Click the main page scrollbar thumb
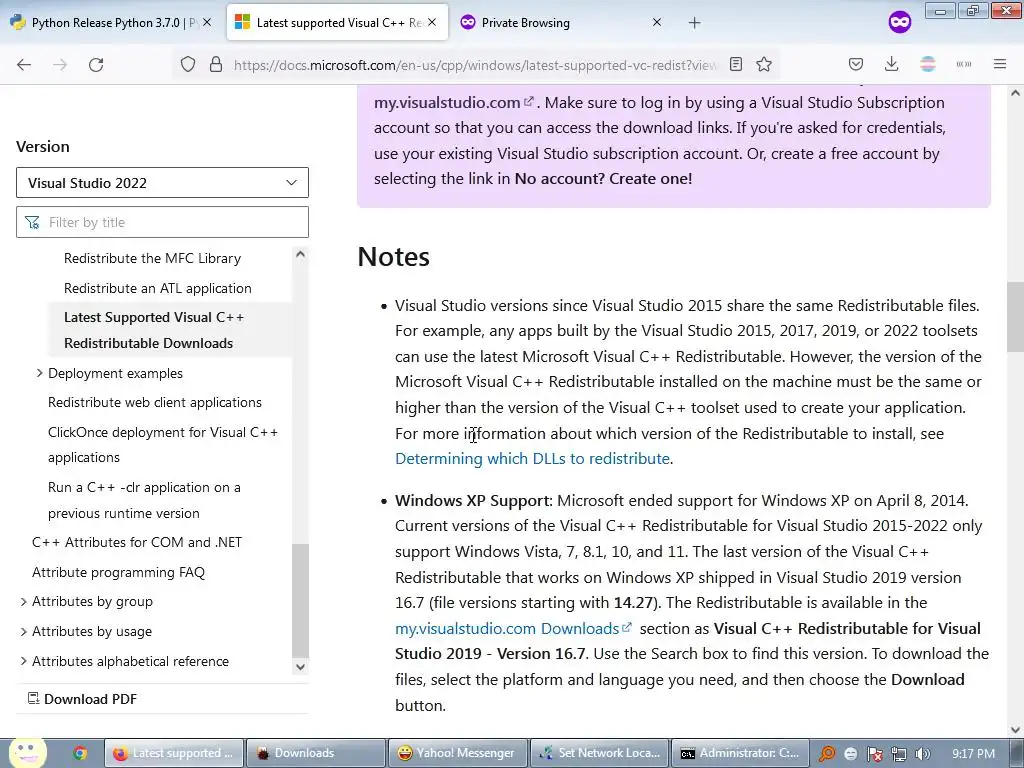1024x768 pixels. click(x=1016, y=317)
